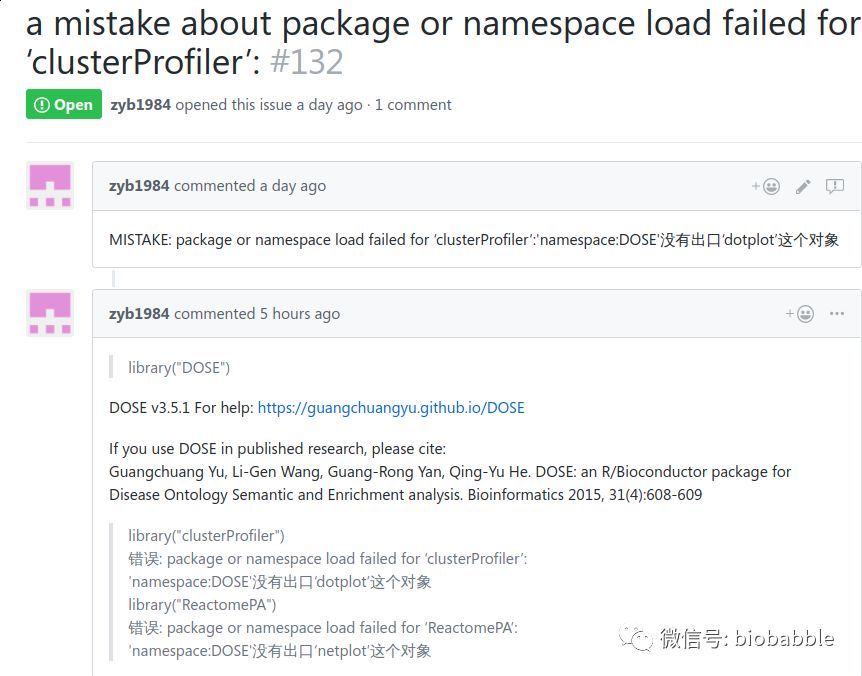The image size is (862, 676).
Task: Click the issue number #132
Action: coord(307,62)
